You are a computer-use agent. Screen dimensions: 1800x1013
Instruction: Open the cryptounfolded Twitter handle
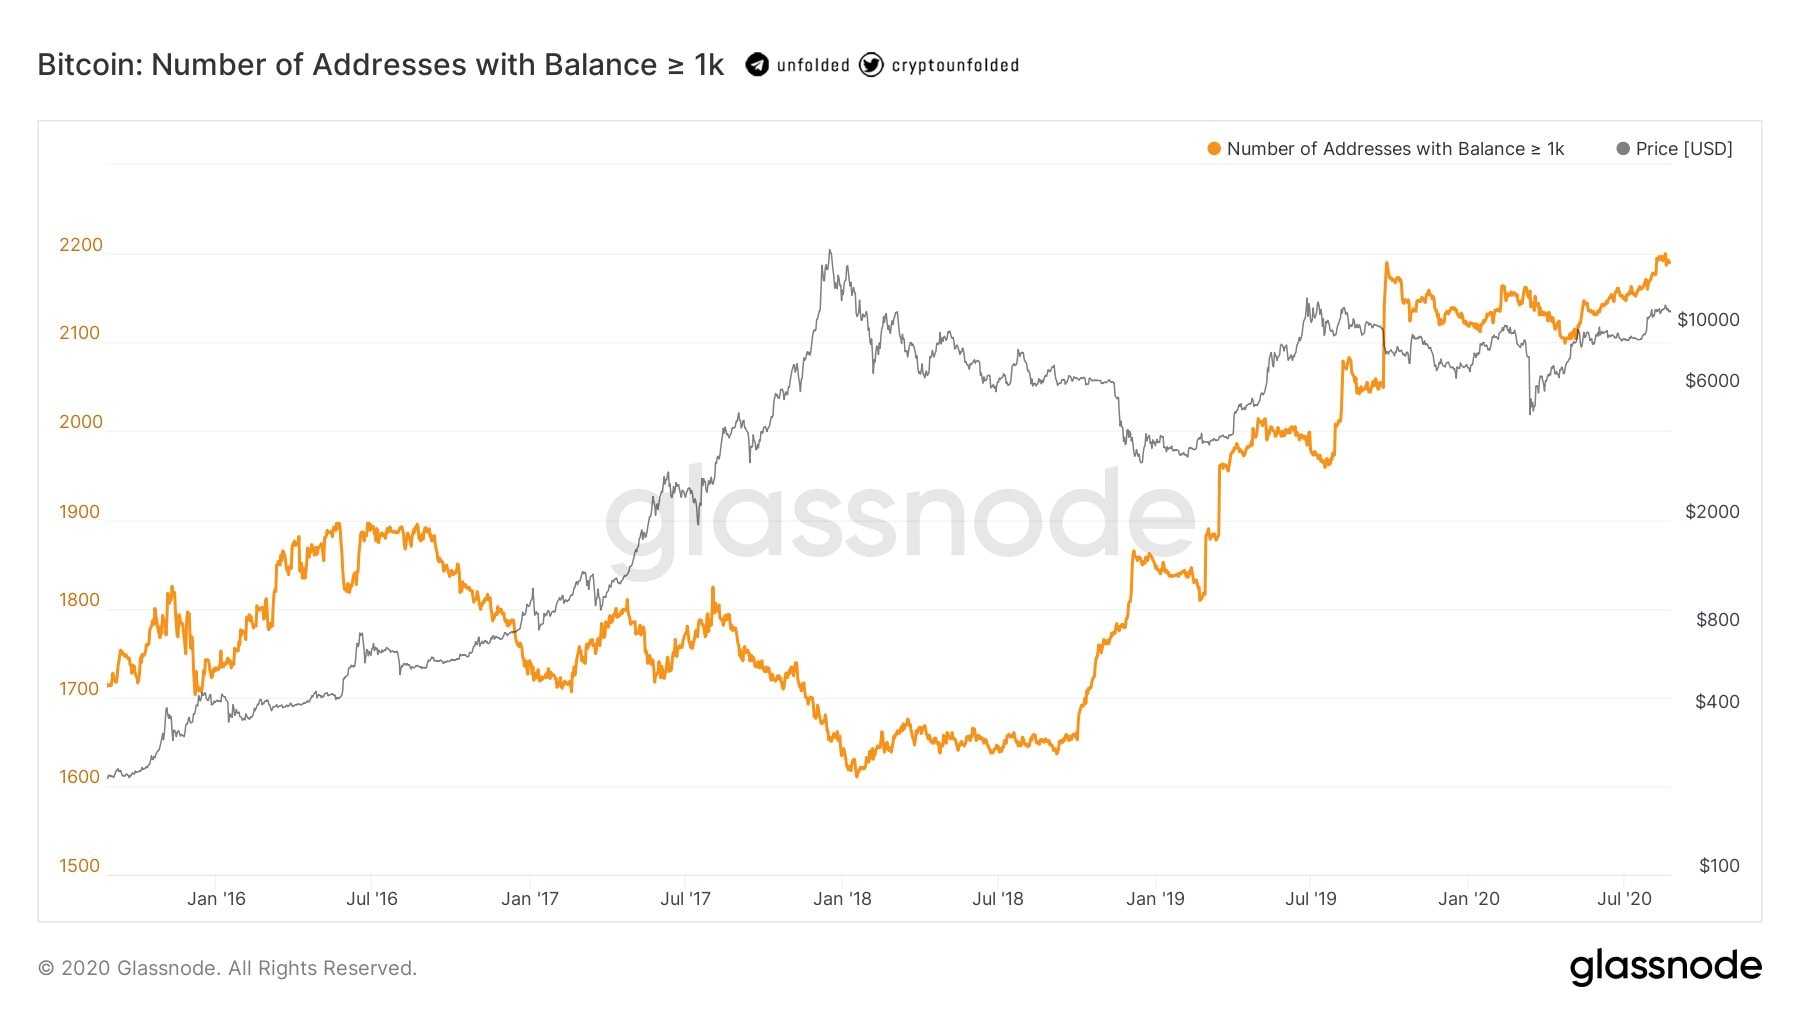pos(955,66)
